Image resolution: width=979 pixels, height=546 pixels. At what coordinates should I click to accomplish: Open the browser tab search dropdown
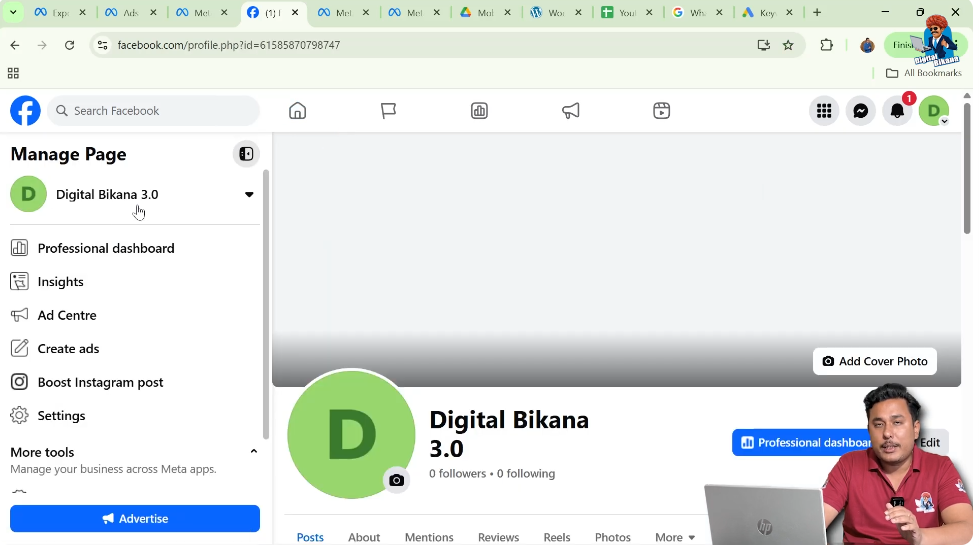coord(12,12)
